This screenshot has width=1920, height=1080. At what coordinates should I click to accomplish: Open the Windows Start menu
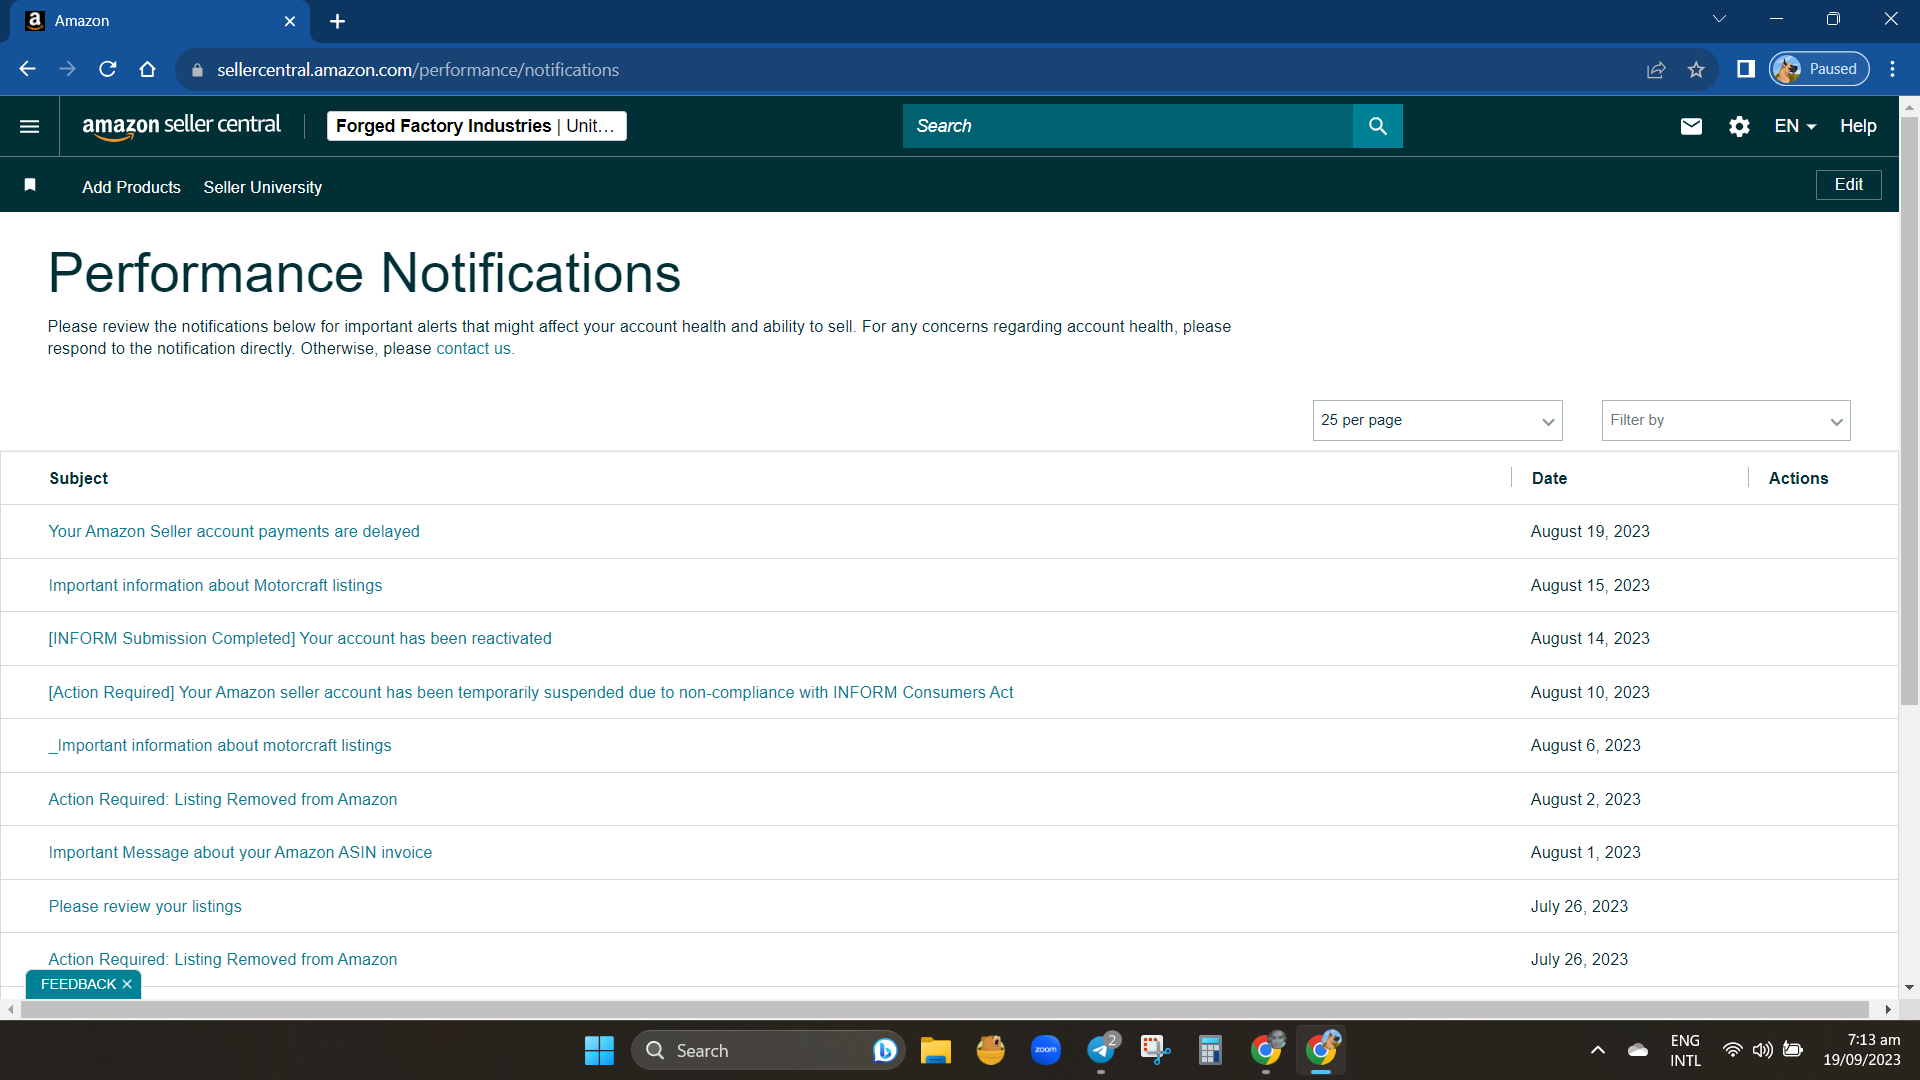(599, 1050)
